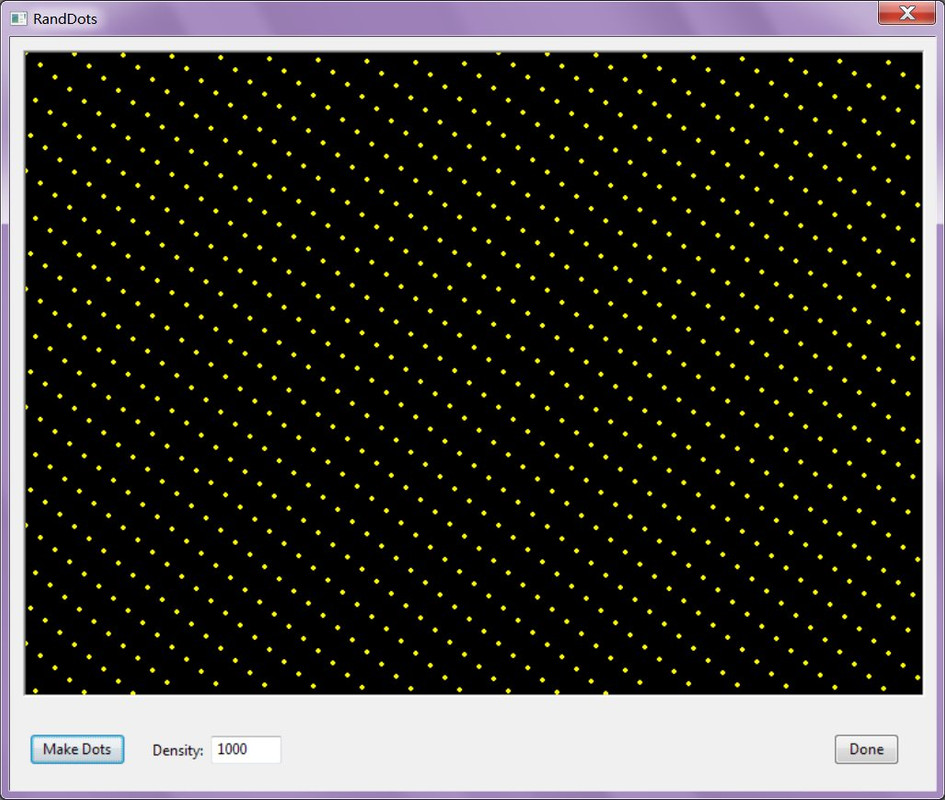Click the Density label

(178, 751)
